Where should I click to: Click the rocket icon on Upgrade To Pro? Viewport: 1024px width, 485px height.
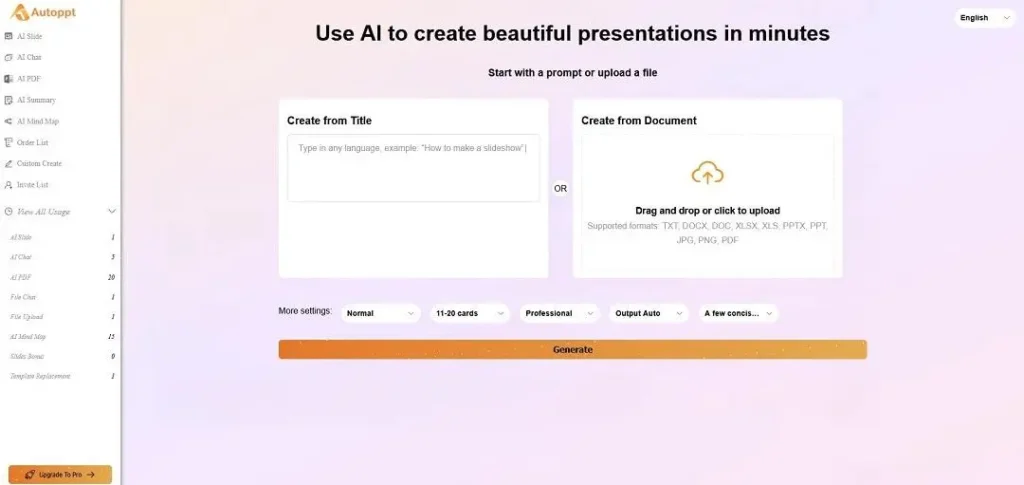(30, 475)
